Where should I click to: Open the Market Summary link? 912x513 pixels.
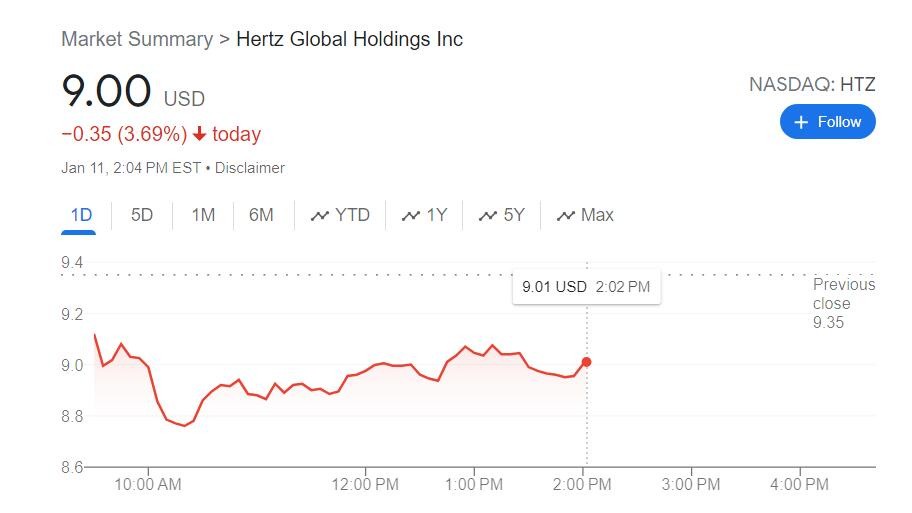(x=137, y=39)
